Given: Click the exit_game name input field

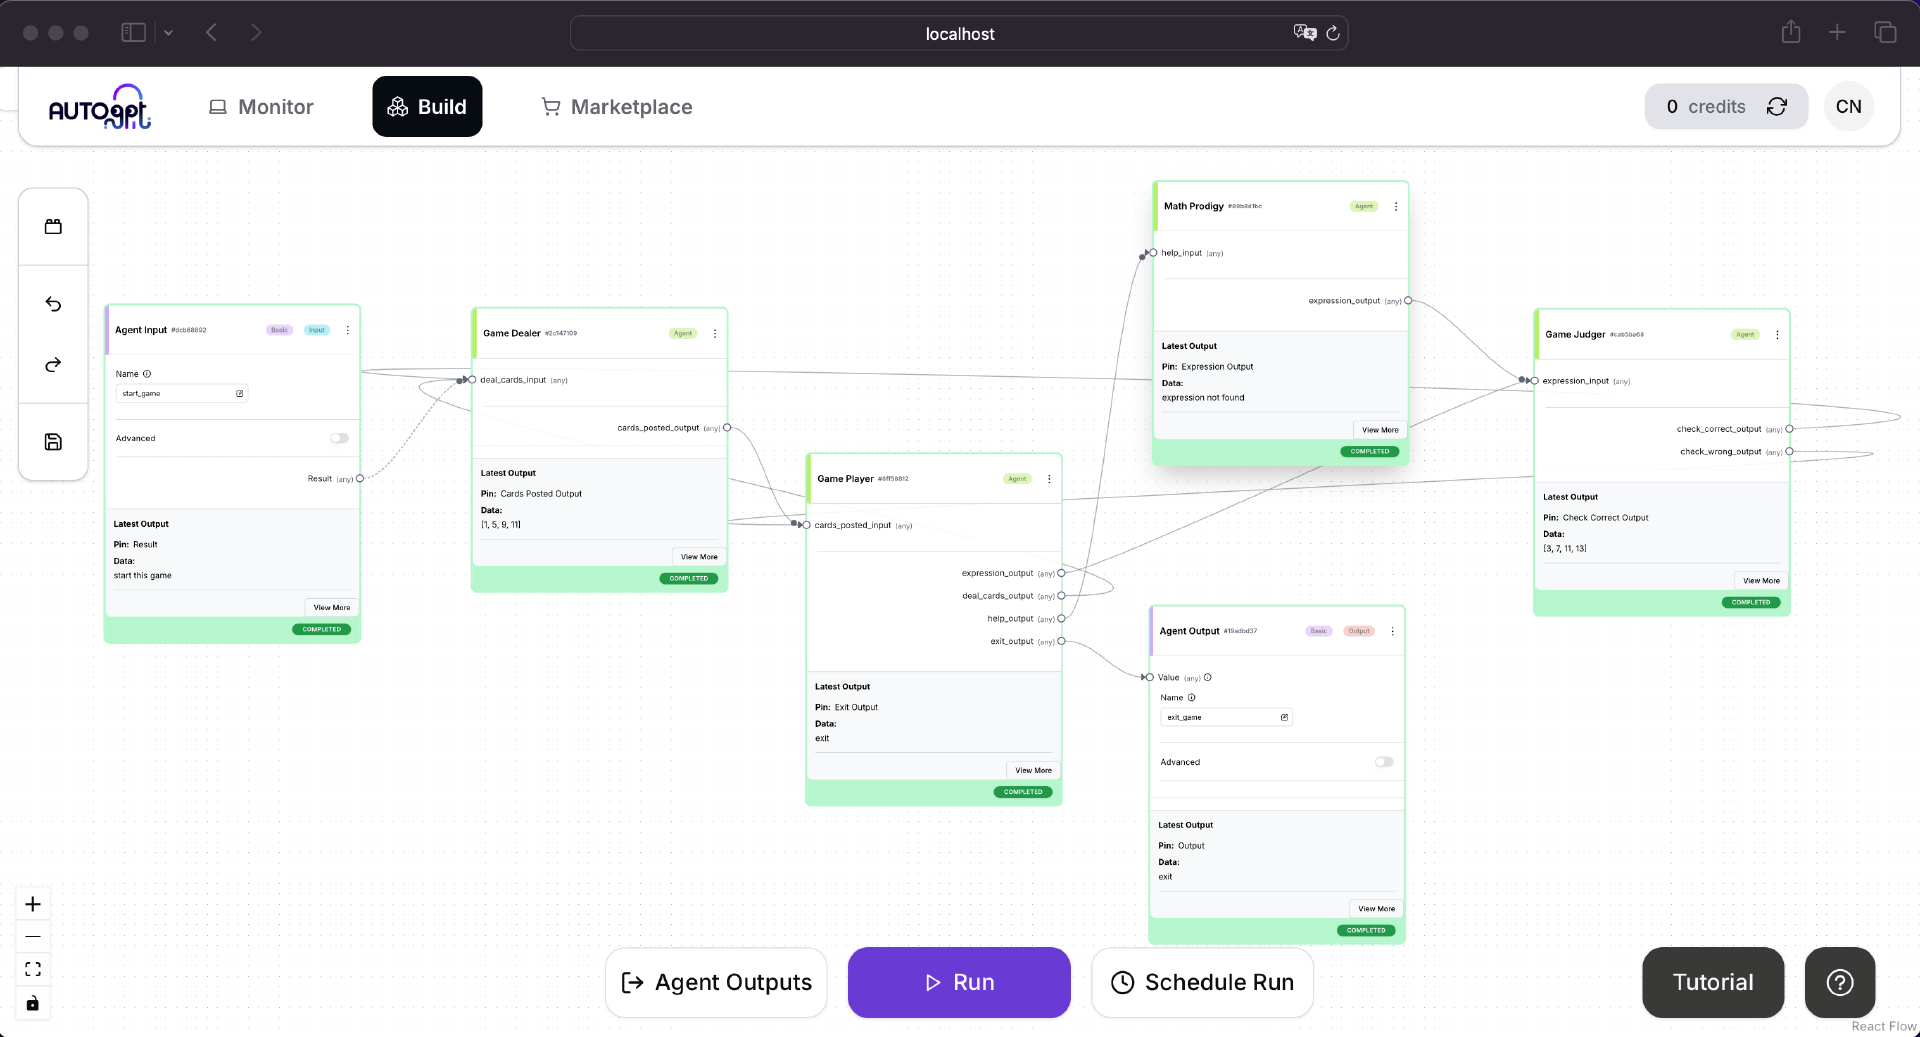Looking at the screenshot, I should pos(1227,718).
